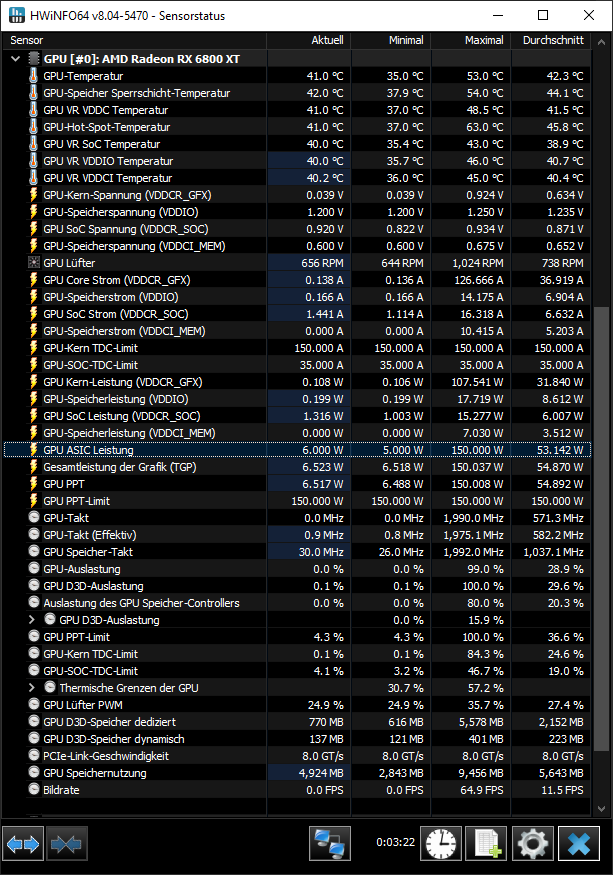The width and height of the screenshot is (613, 875).
Task: Click the Maximal column header
Action: [471, 40]
